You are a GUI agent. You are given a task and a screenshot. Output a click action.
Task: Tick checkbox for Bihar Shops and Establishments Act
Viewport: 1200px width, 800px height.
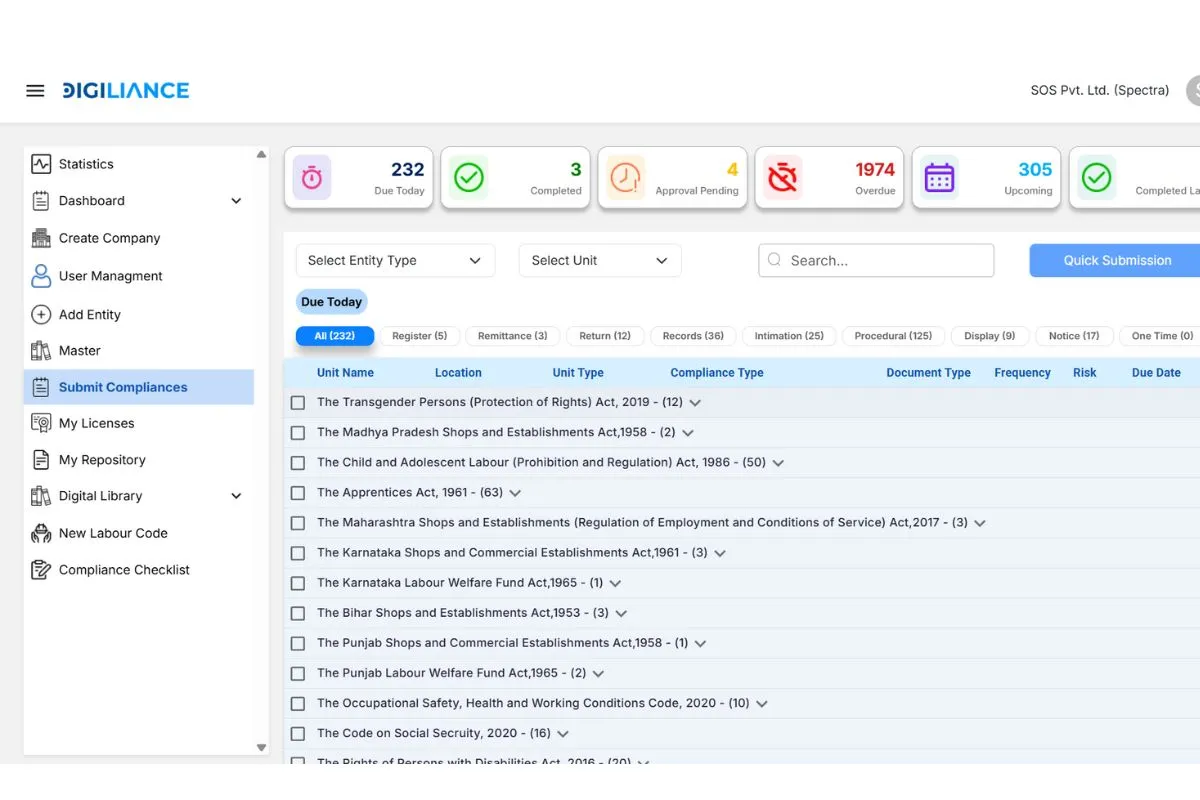298,613
